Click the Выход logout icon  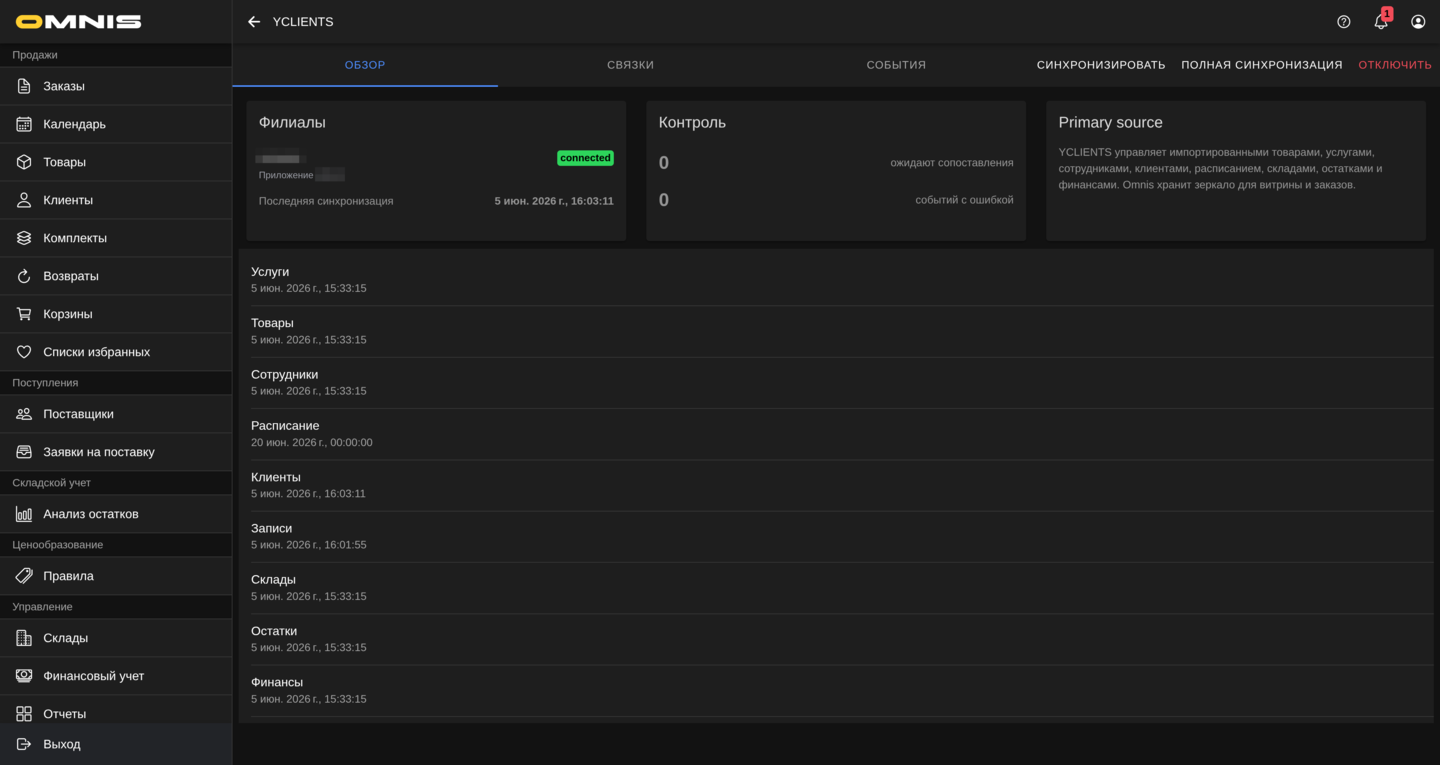[x=24, y=744]
